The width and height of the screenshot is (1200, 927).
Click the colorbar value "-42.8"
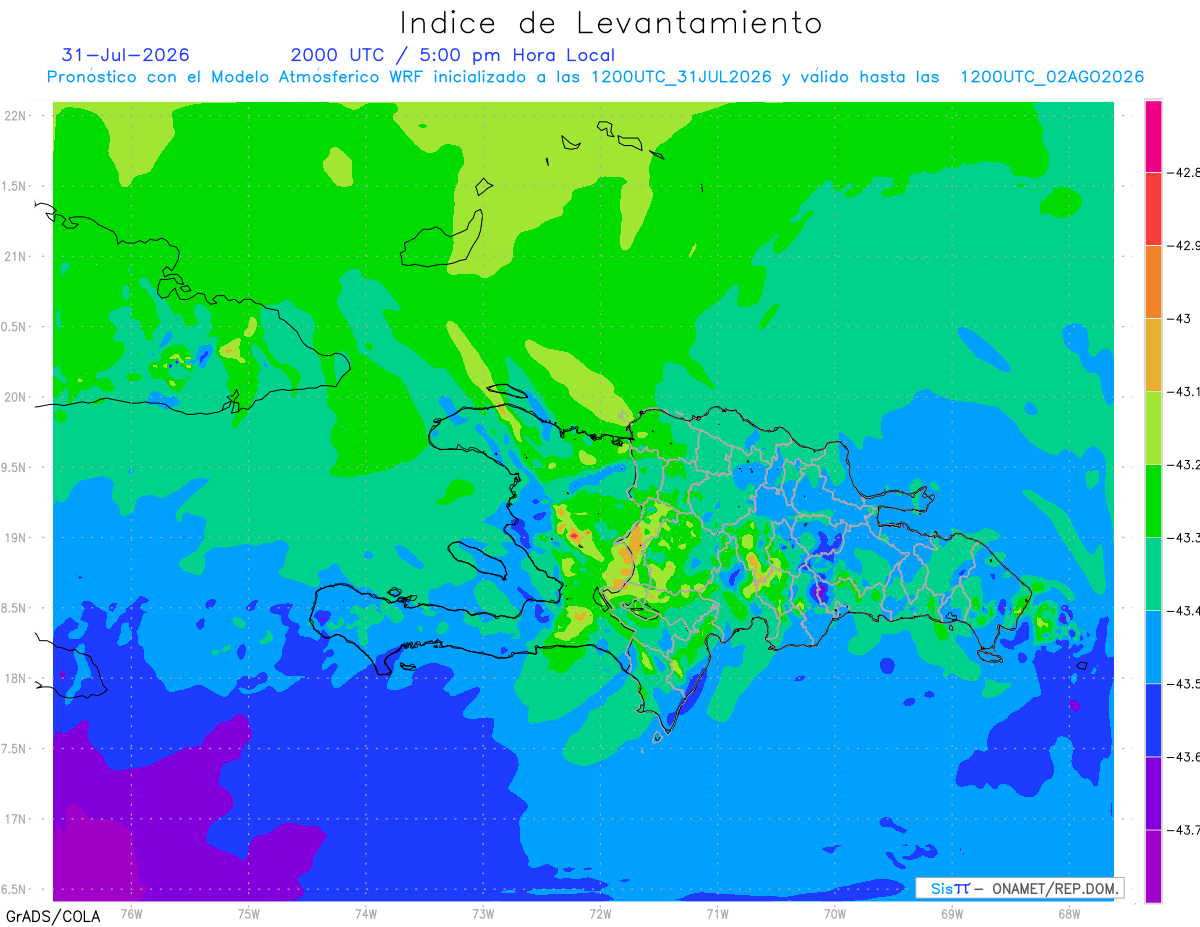coord(1183,172)
